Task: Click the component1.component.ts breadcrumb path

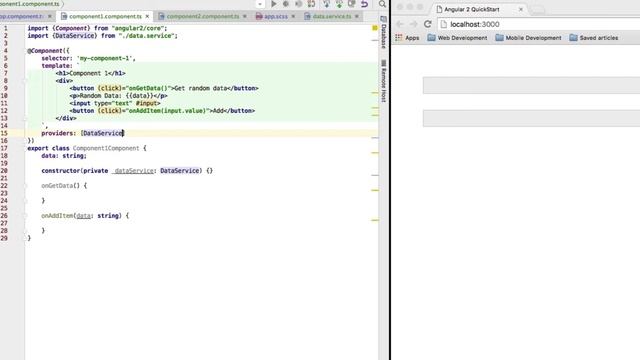Action: click(x=29, y=4)
